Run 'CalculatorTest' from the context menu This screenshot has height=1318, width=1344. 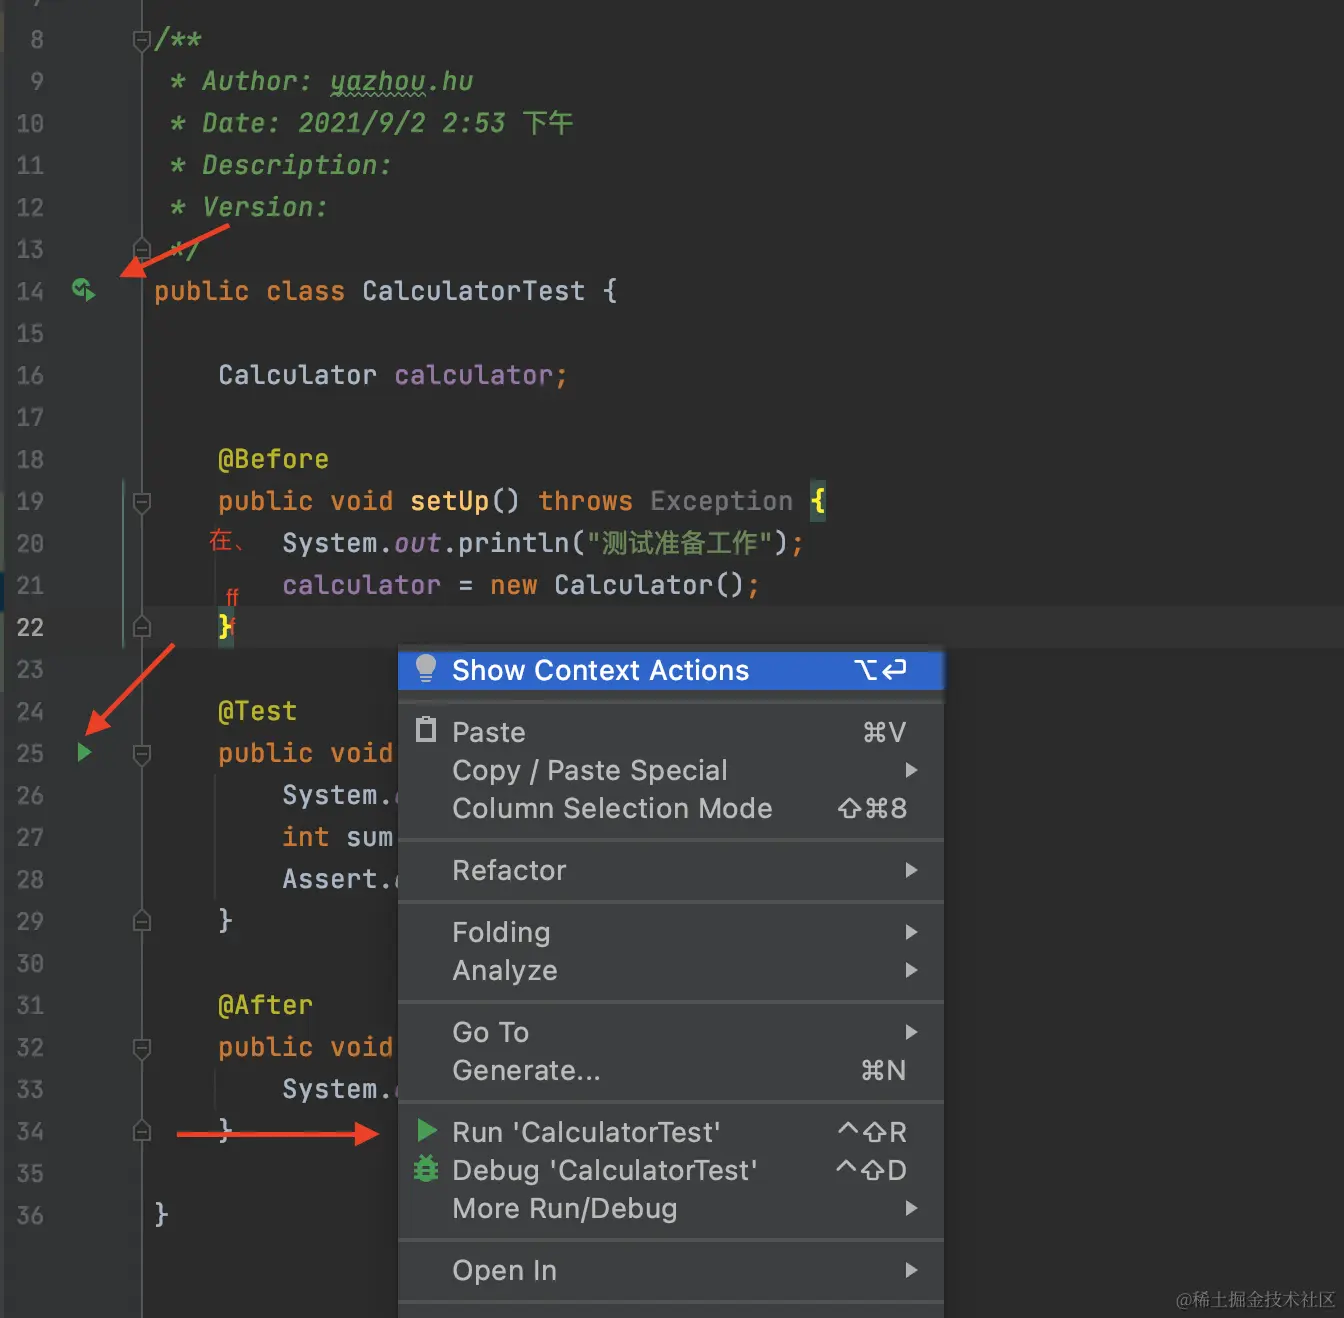coord(670,1132)
